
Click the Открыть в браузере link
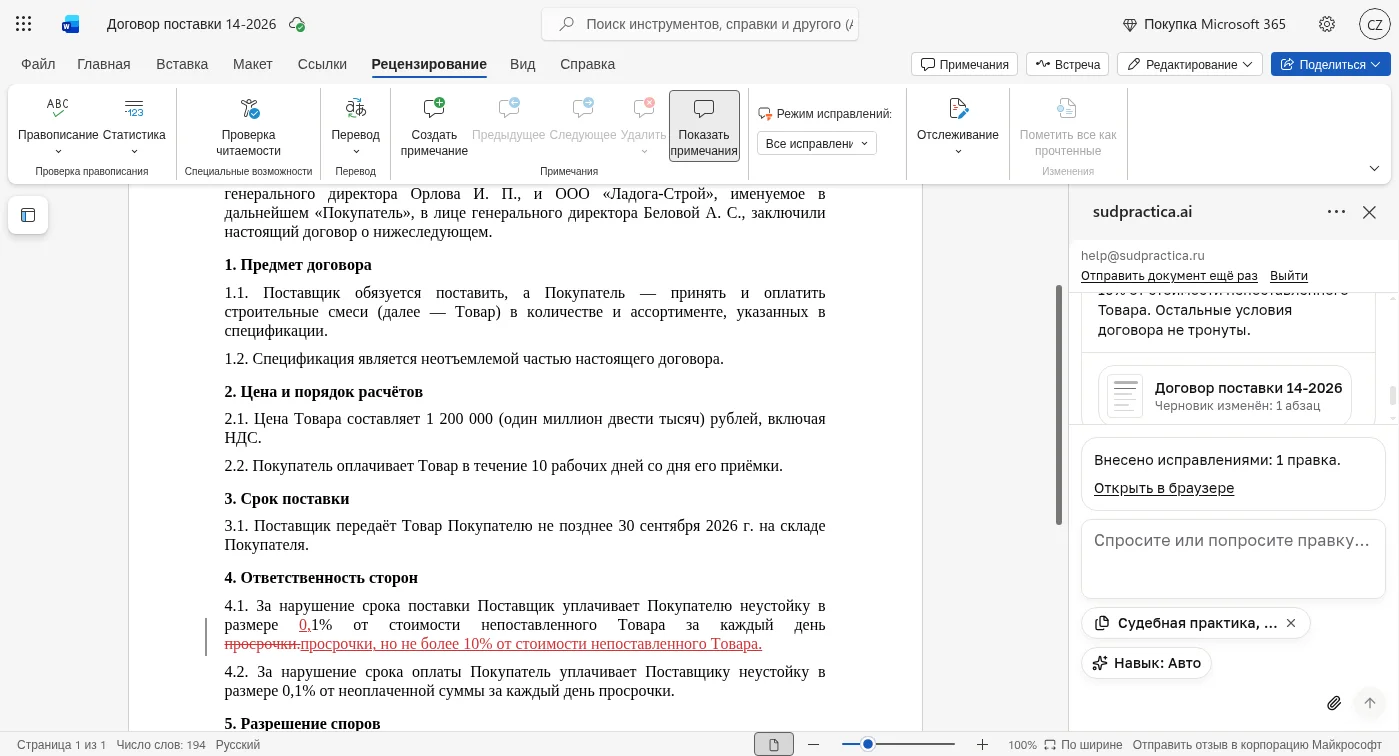1164,488
